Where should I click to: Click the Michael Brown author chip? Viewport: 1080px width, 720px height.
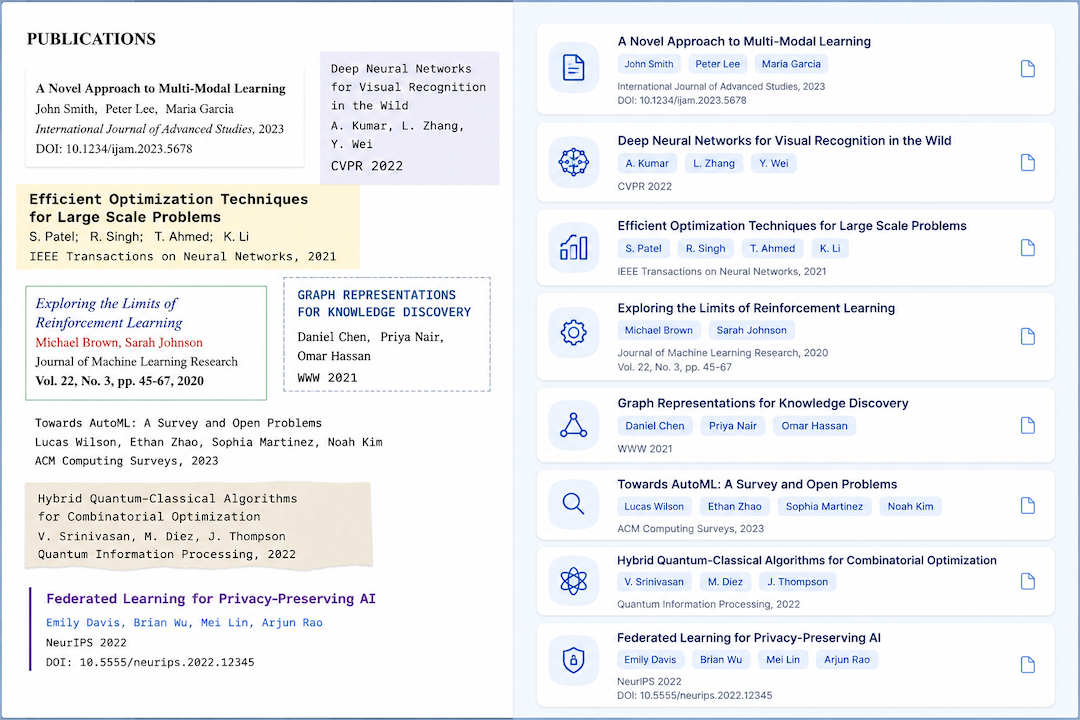pos(658,330)
